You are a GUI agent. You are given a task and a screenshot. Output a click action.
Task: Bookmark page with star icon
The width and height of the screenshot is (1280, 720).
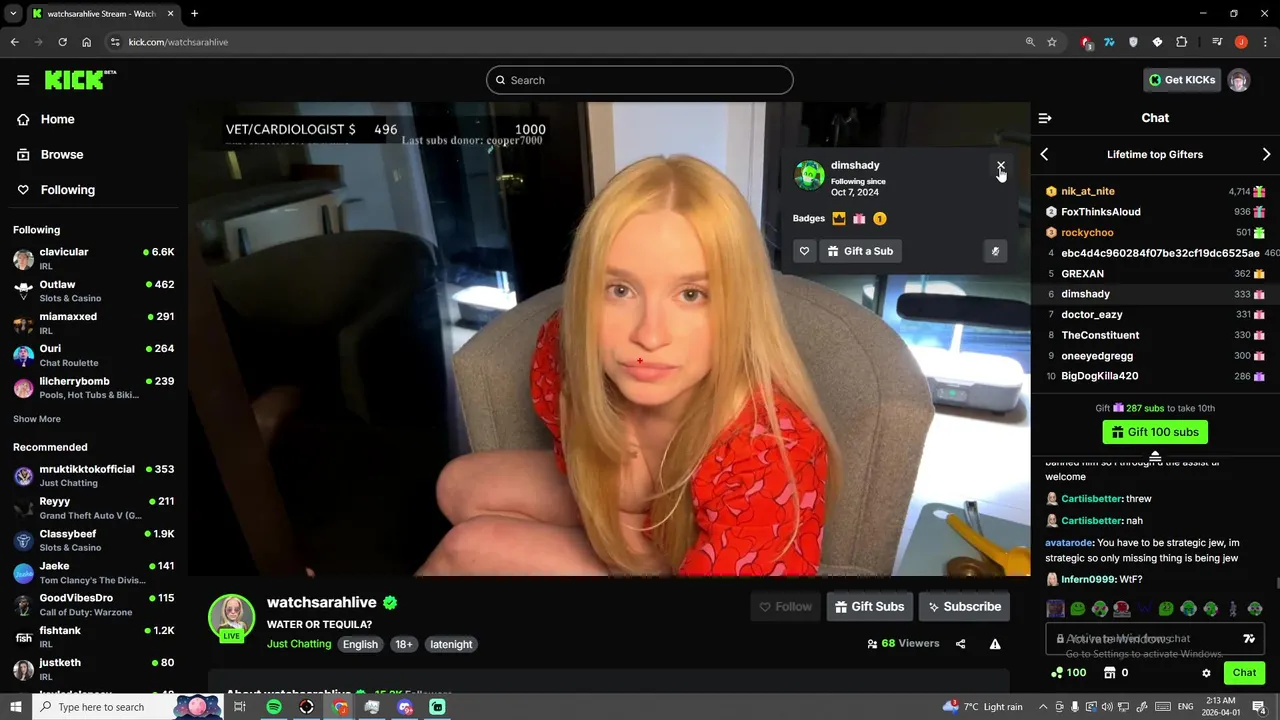point(1052,42)
